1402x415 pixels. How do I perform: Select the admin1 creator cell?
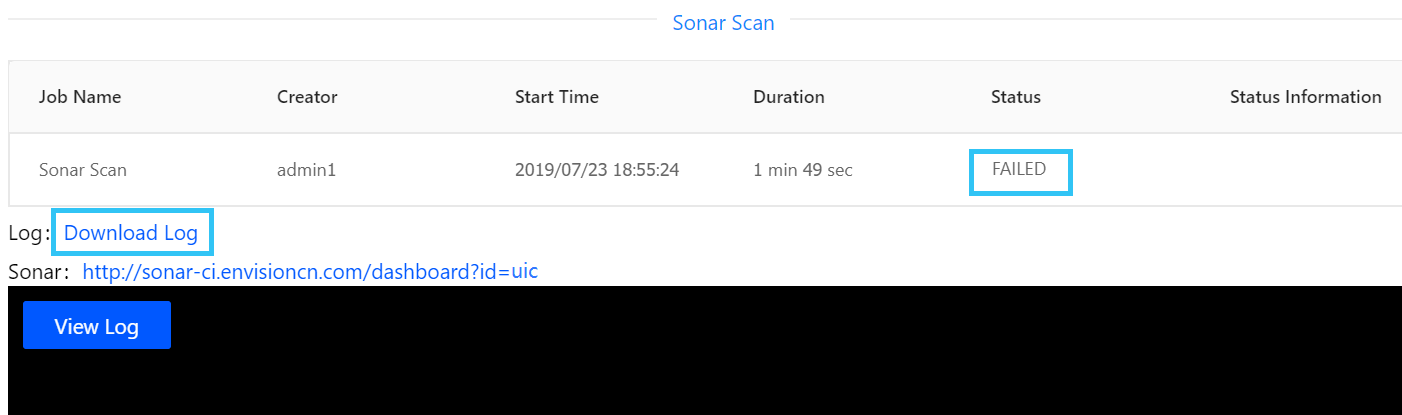[x=306, y=170]
